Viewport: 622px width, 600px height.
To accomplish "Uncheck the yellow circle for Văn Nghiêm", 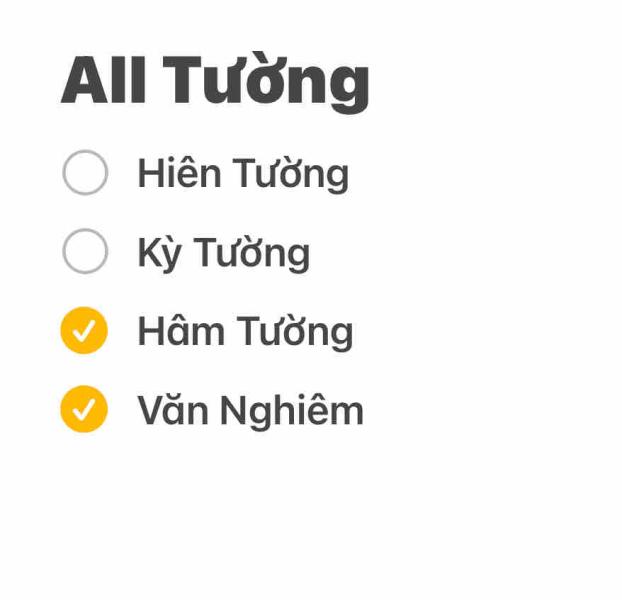I will [84, 409].
